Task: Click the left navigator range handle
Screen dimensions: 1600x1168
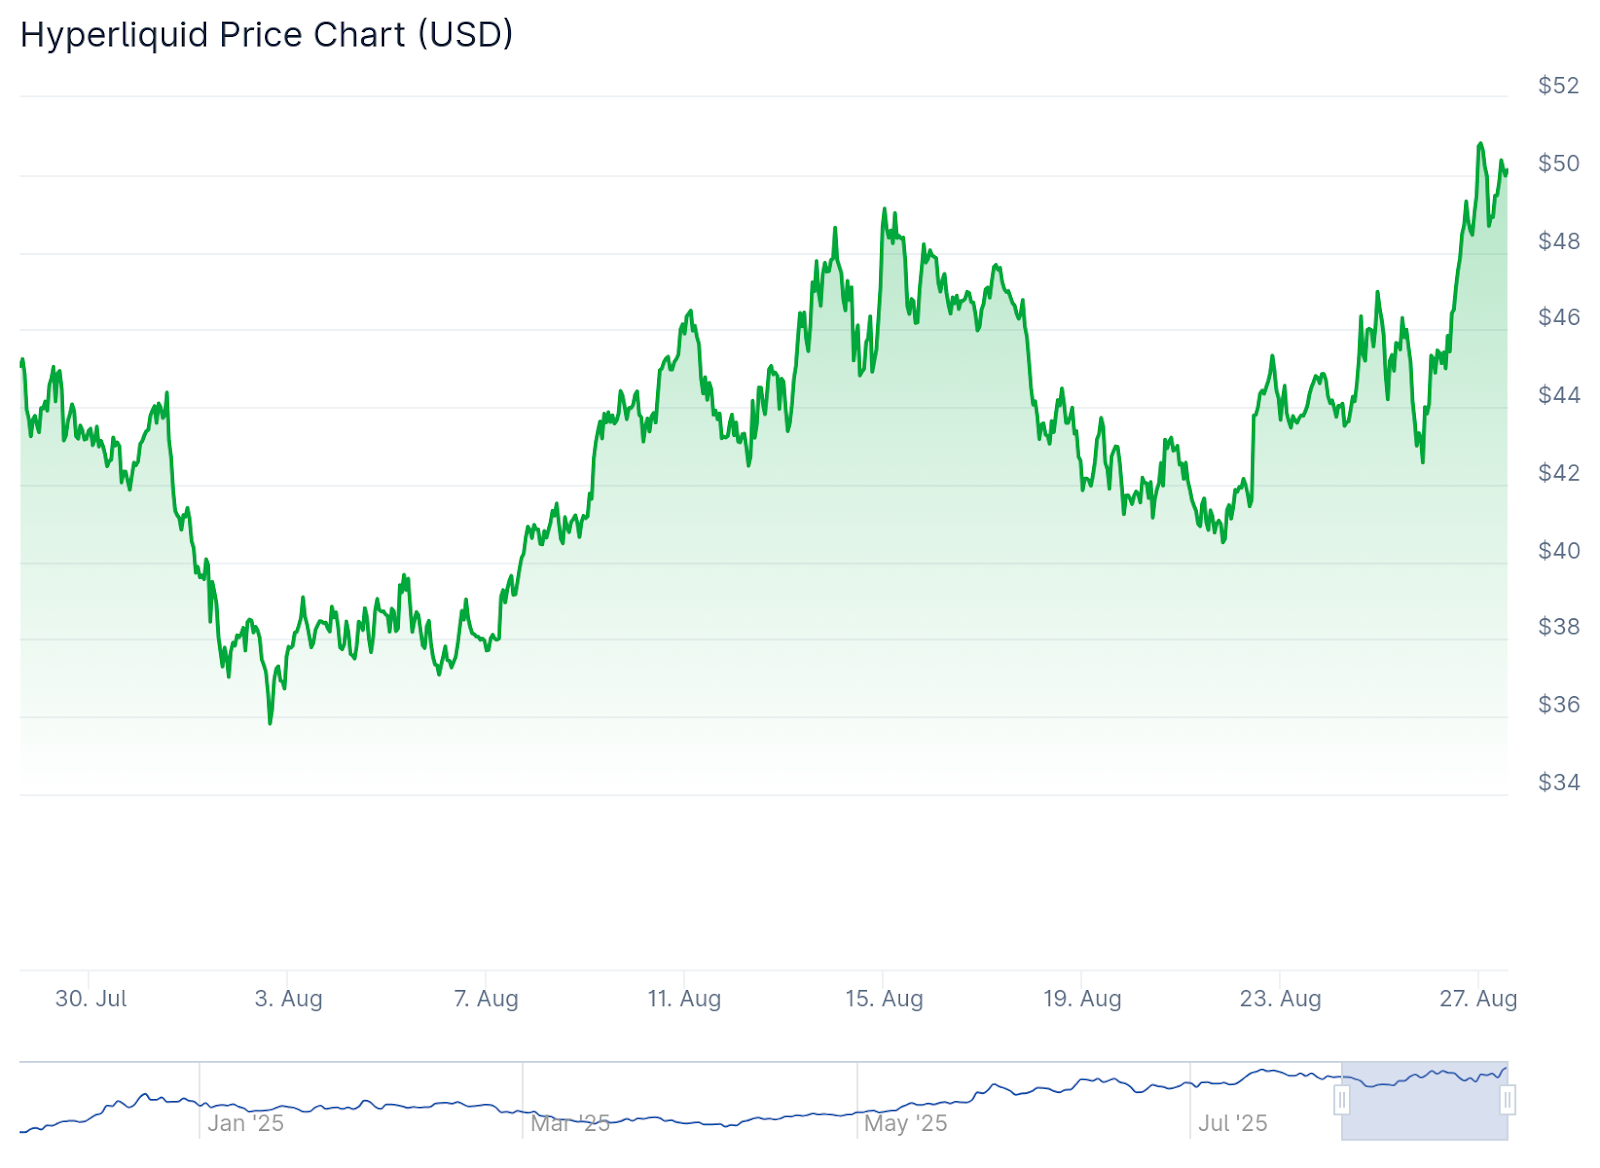Action: click(1341, 1101)
